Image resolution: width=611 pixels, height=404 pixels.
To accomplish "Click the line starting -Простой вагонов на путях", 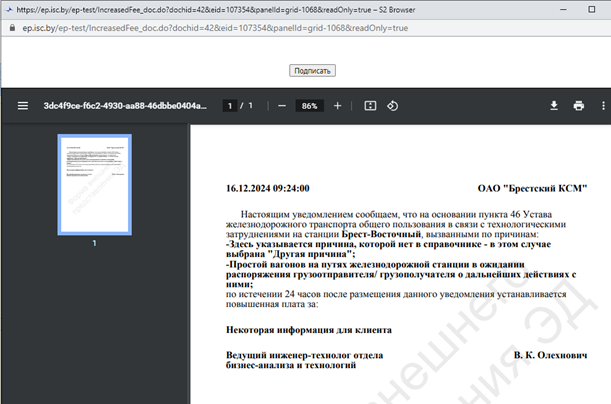I will (x=375, y=265).
